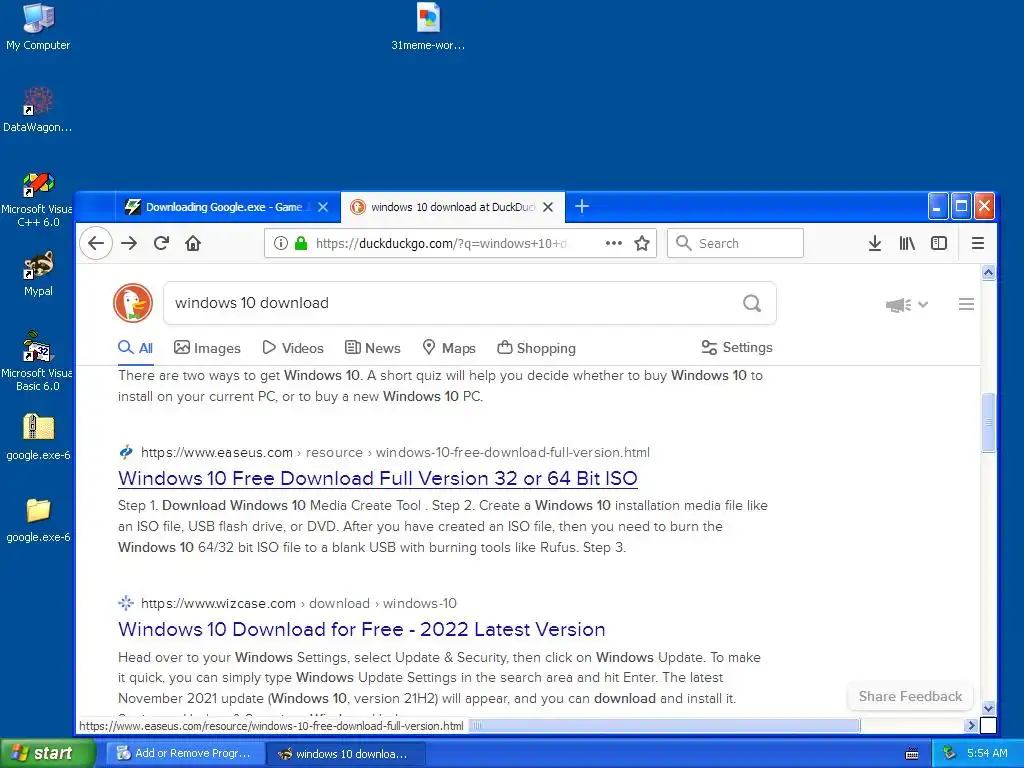This screenshot has width=1024, height=768.
Task: Click the duckduckgo.com address bar URL
Action: [441, 244]
